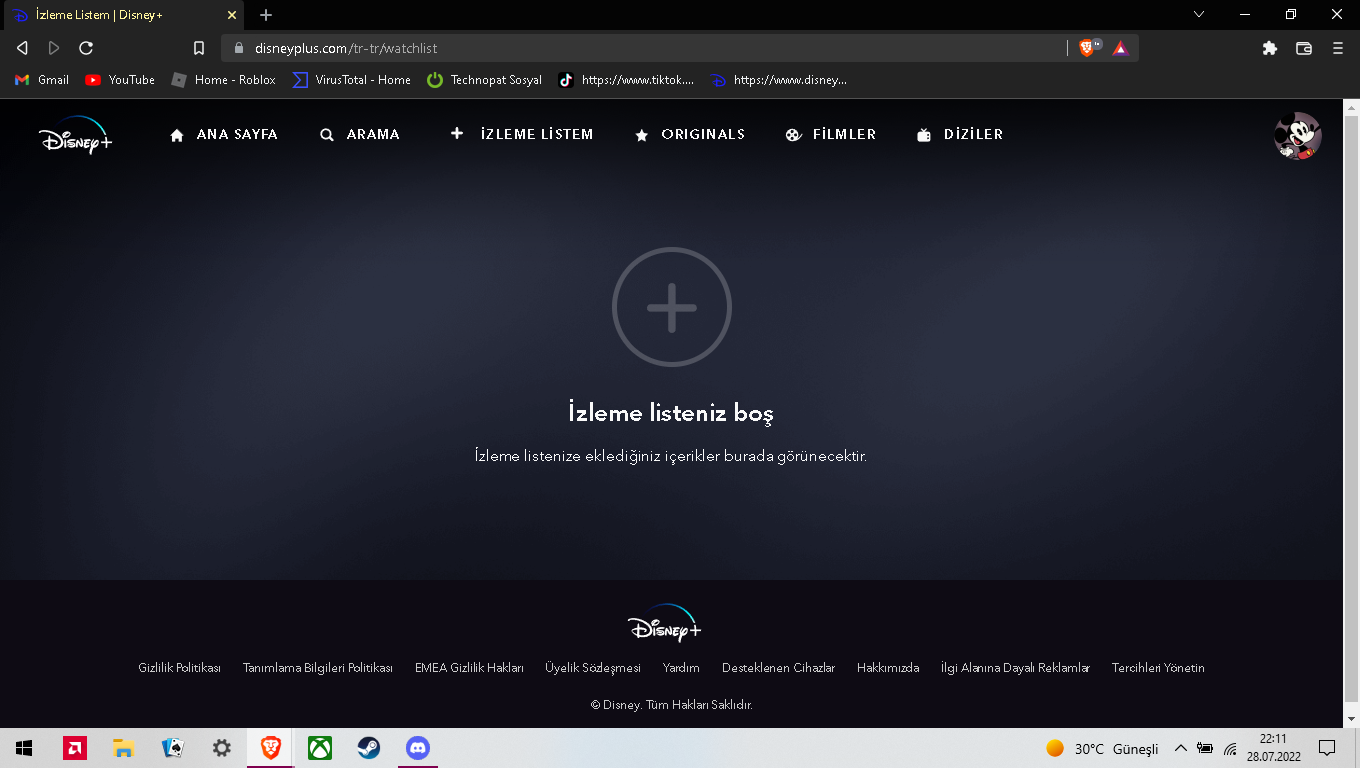Screen dimensions: 1360x768
Task: Open ARAMA search page
Action: (x=360, y=135)
